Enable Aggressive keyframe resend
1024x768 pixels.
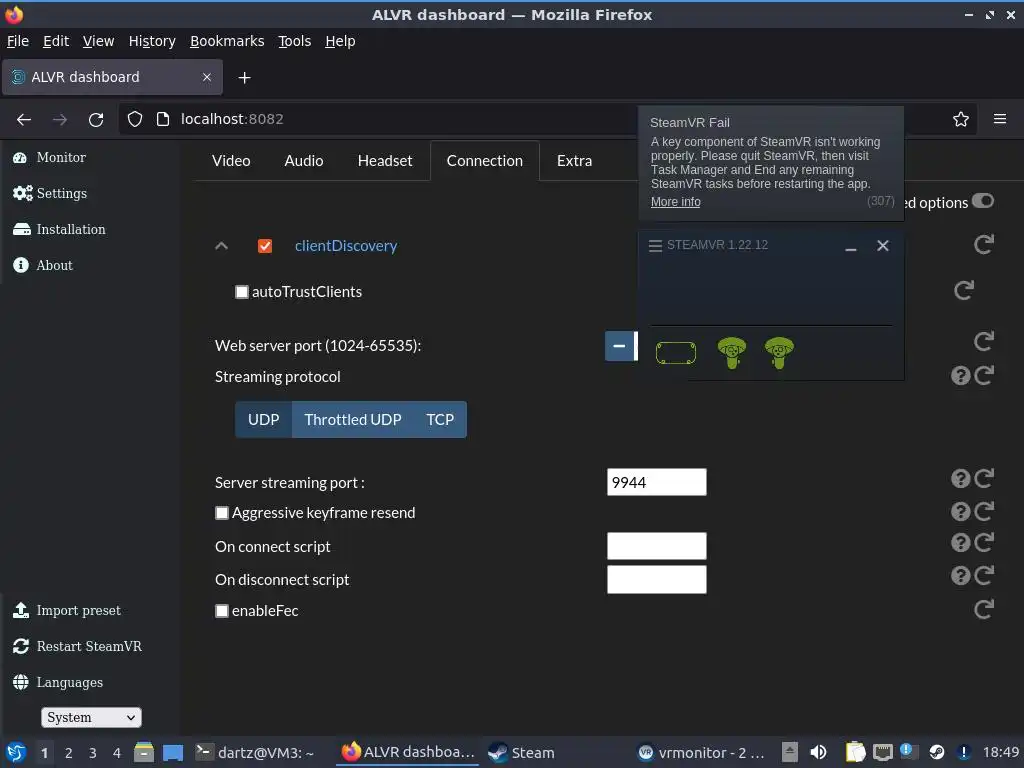click(222, 513)
